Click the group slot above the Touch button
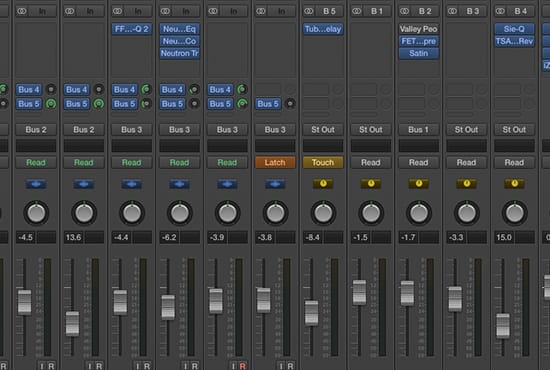 pos(323,146)
